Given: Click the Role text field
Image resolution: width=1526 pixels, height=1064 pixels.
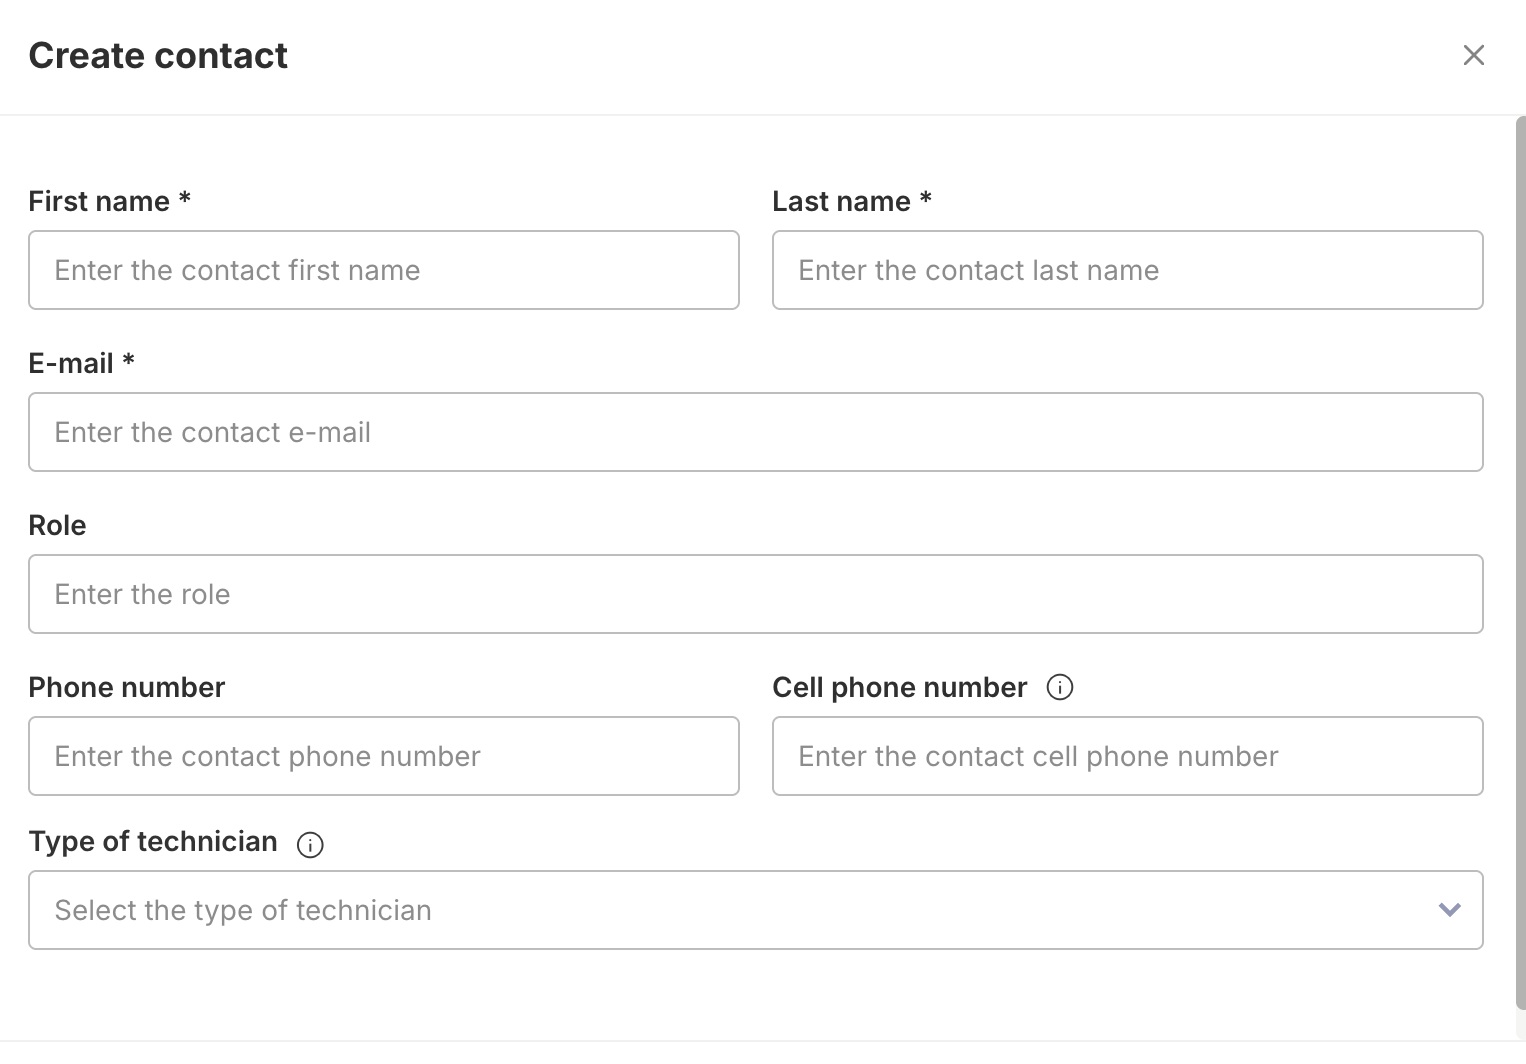Looking at the screenshot, I should pyautogui.click(x=755, y=594).
